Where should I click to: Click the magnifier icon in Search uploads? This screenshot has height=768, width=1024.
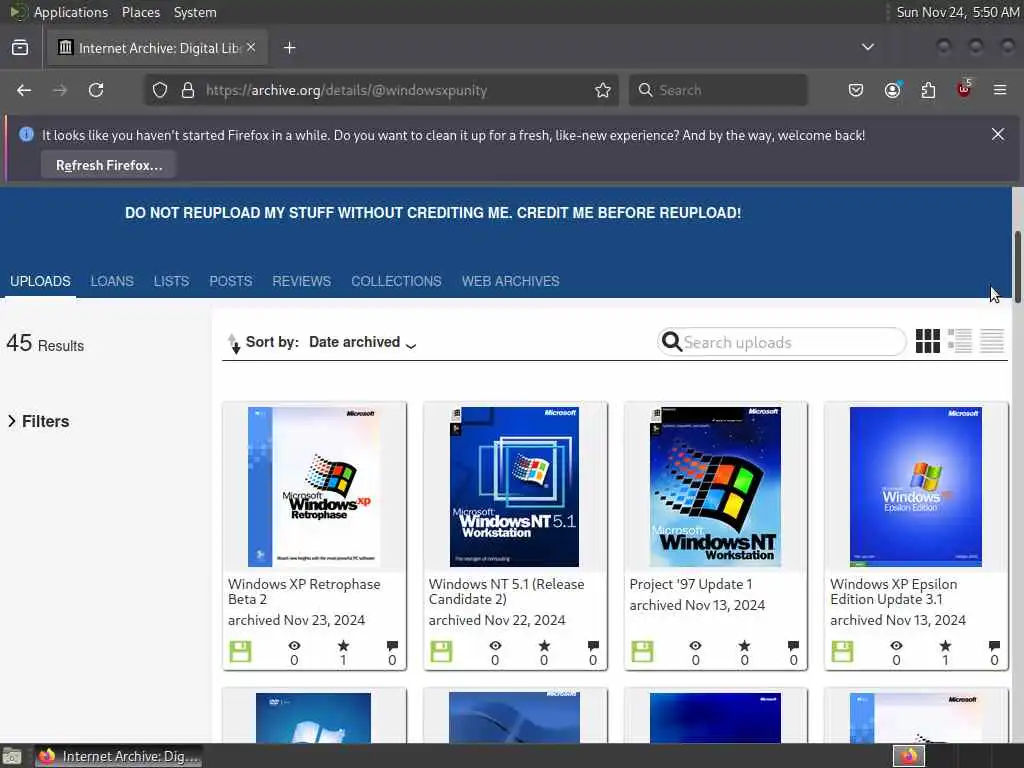(671, 342)
